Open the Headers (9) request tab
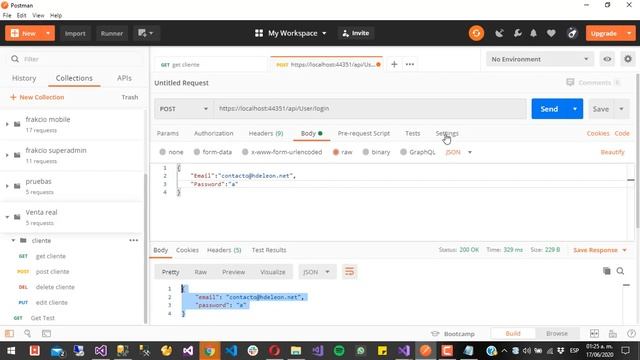Screen dimensions: 640x360 pyautogui.click(x=266, y=133)
